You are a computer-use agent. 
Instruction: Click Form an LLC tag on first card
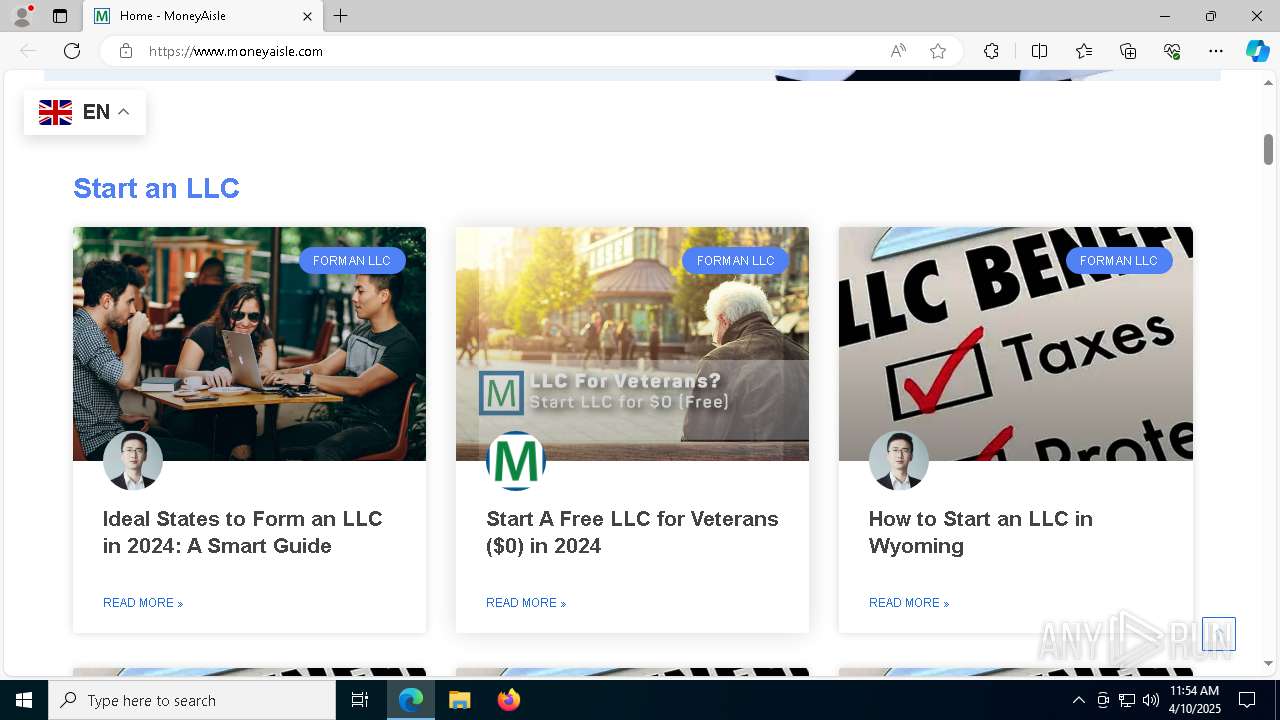(x=352, y=261)
